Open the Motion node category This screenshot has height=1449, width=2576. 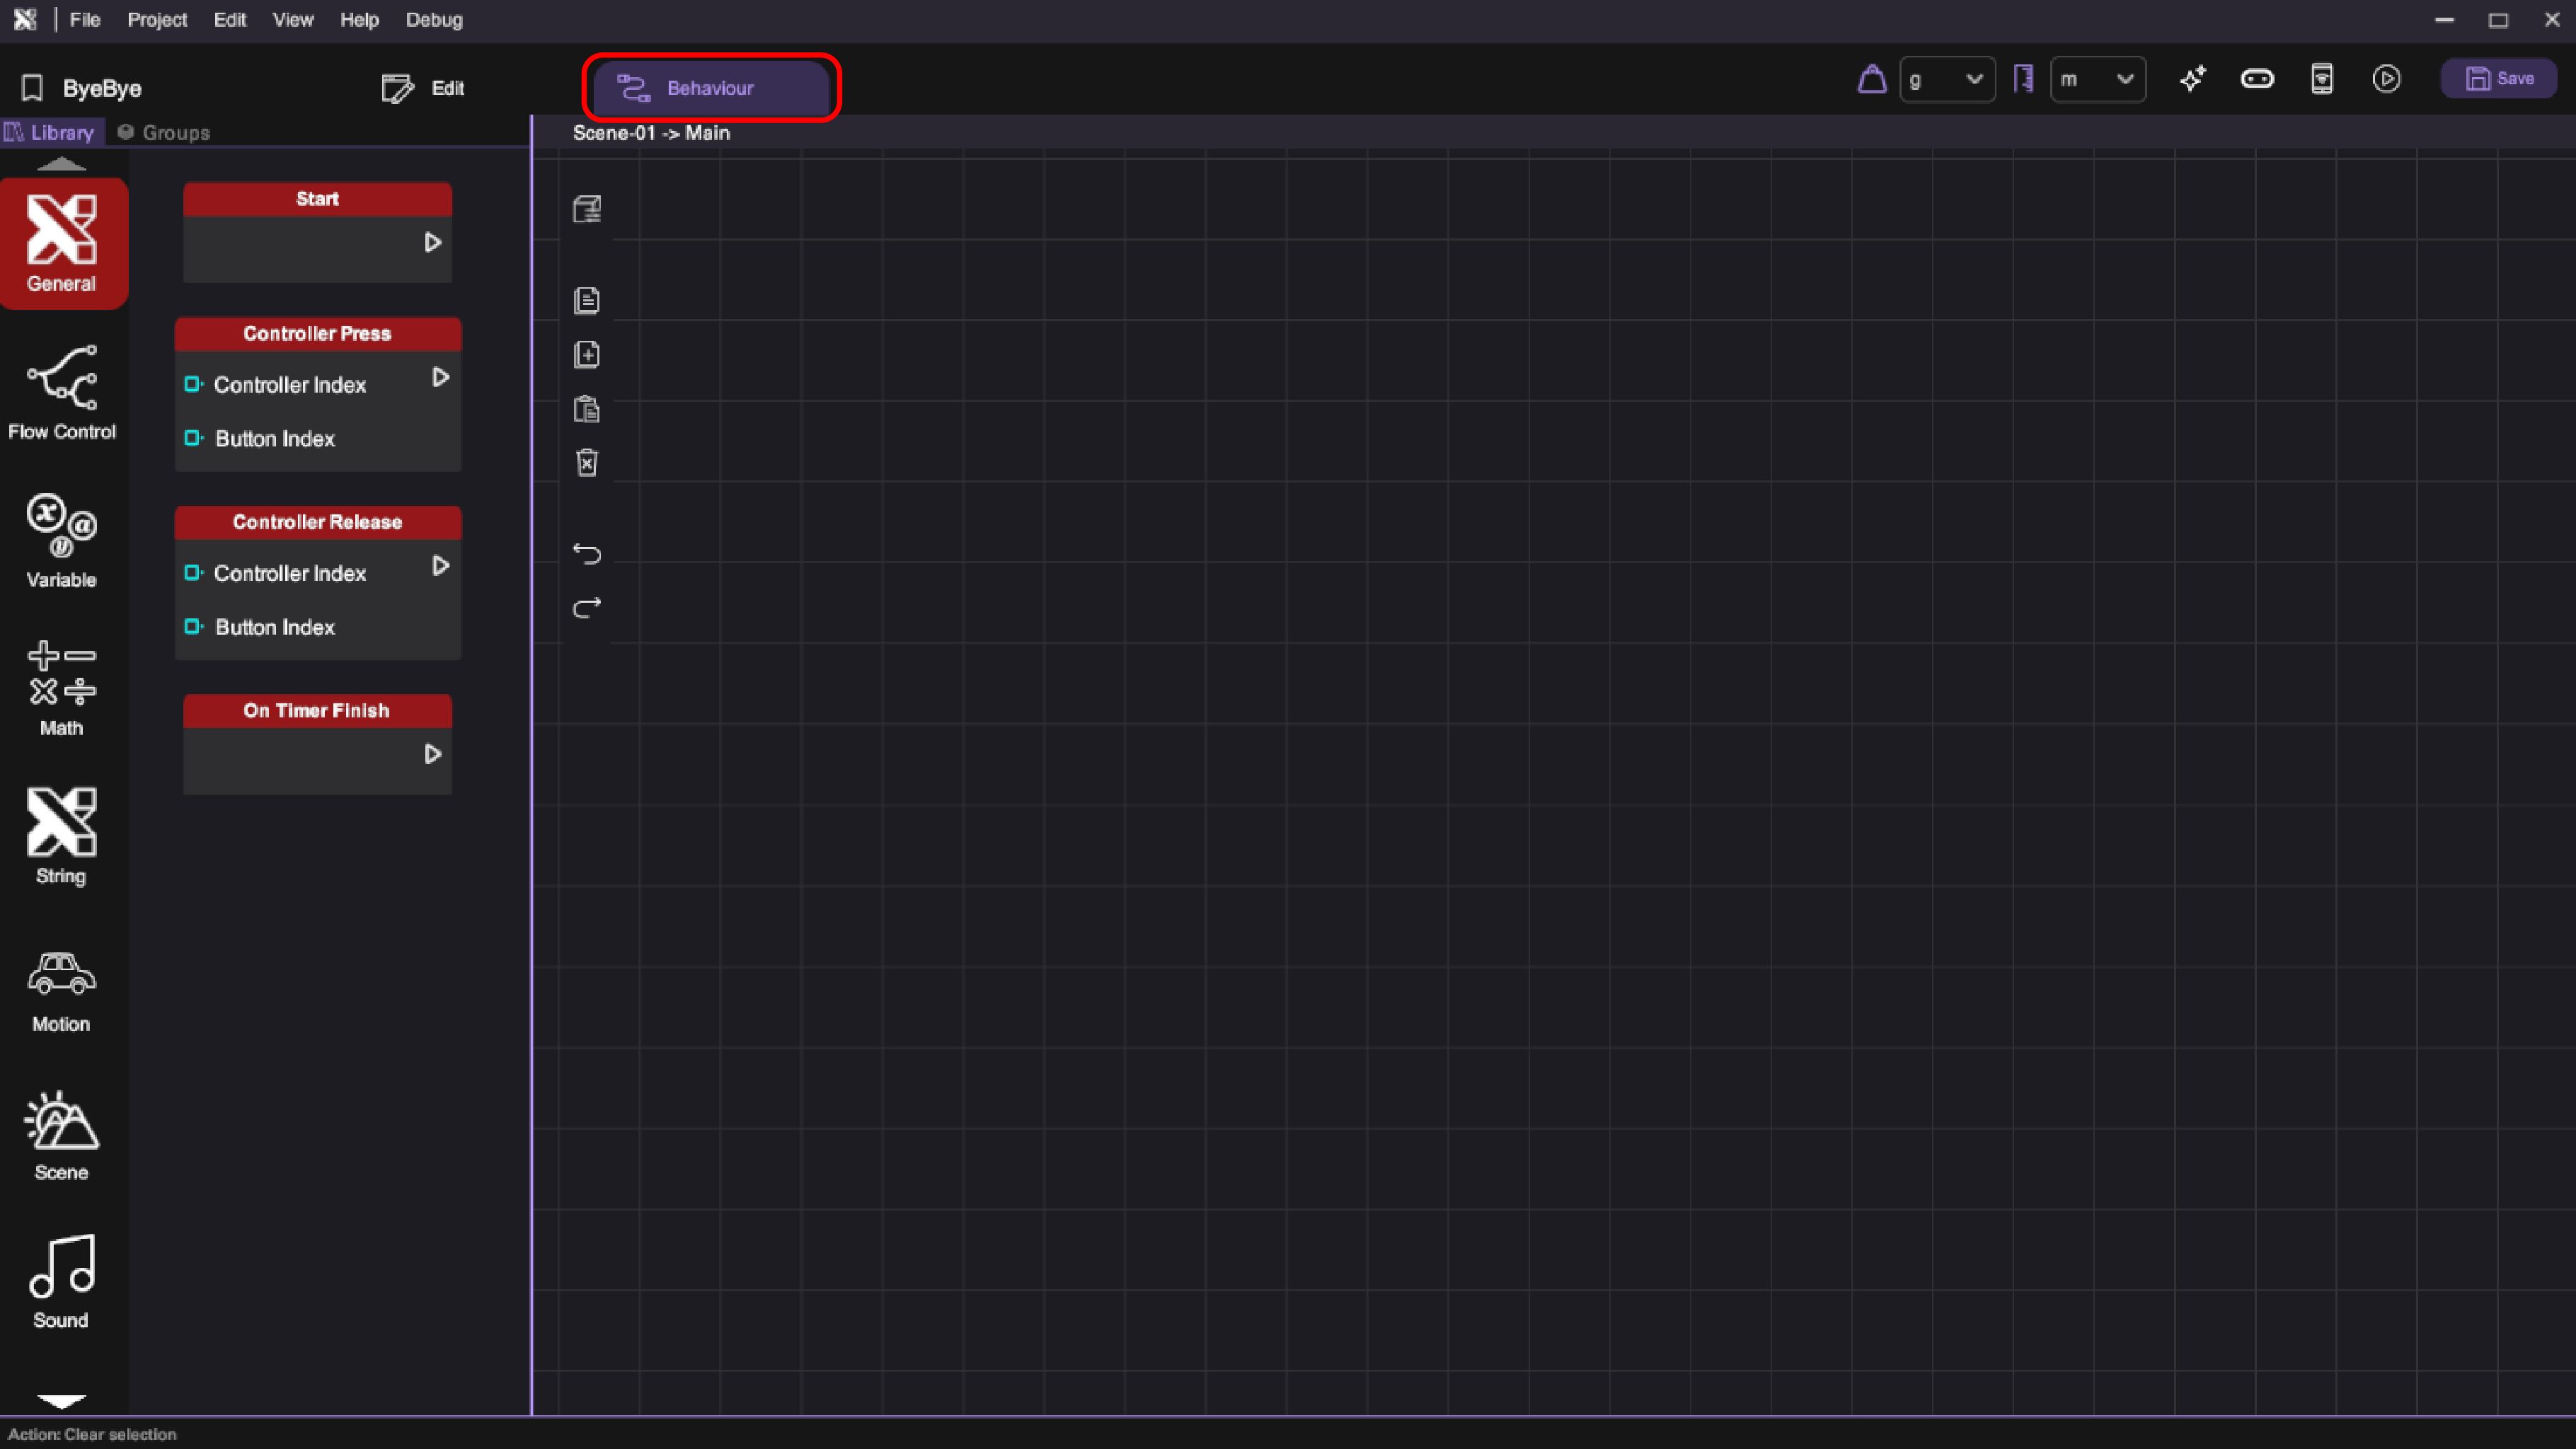(x=62, y=990)
